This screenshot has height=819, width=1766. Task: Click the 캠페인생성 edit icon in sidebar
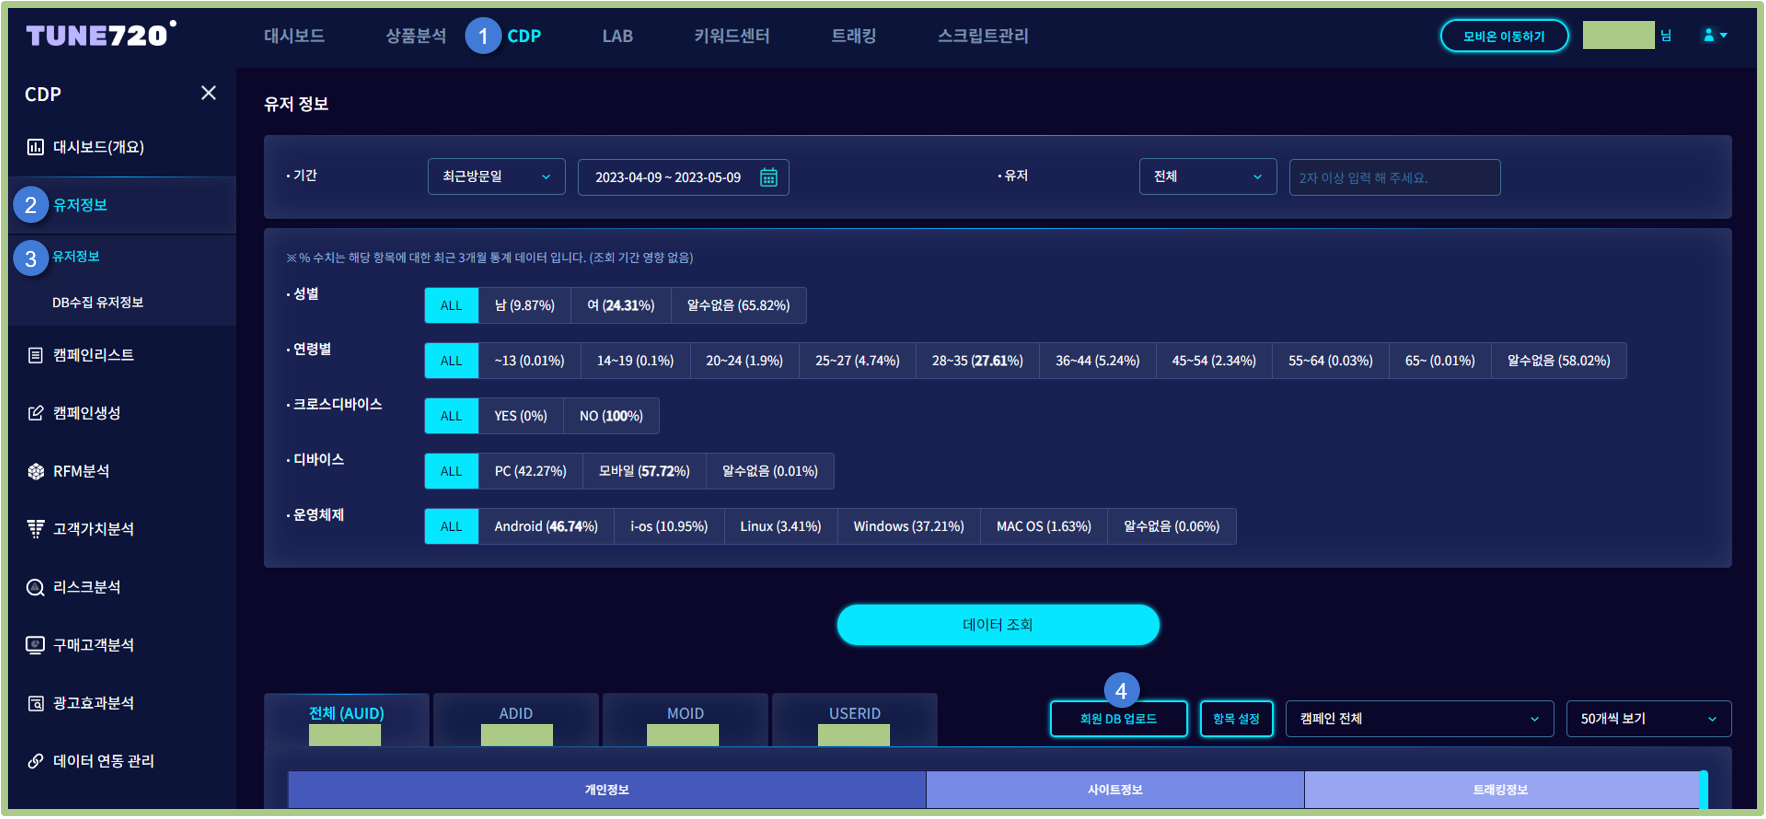click(36, 413)
